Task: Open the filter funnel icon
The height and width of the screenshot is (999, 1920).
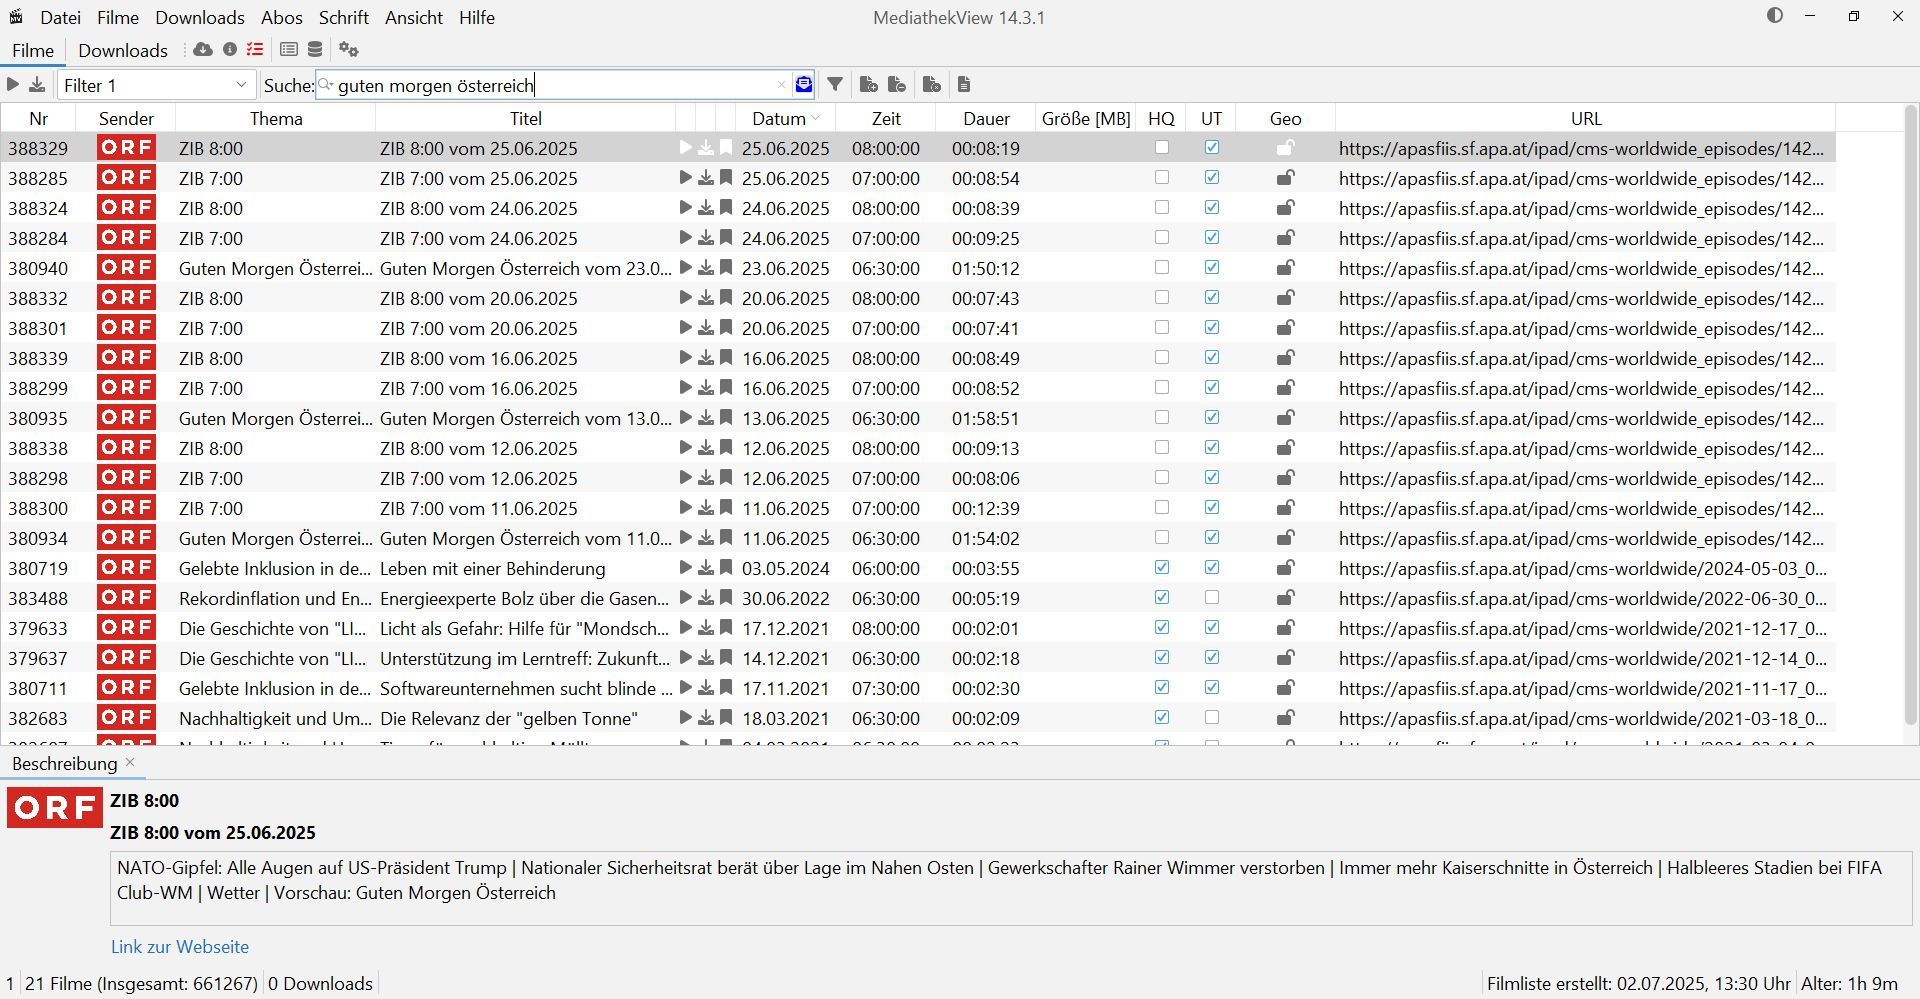Action: 835,85
